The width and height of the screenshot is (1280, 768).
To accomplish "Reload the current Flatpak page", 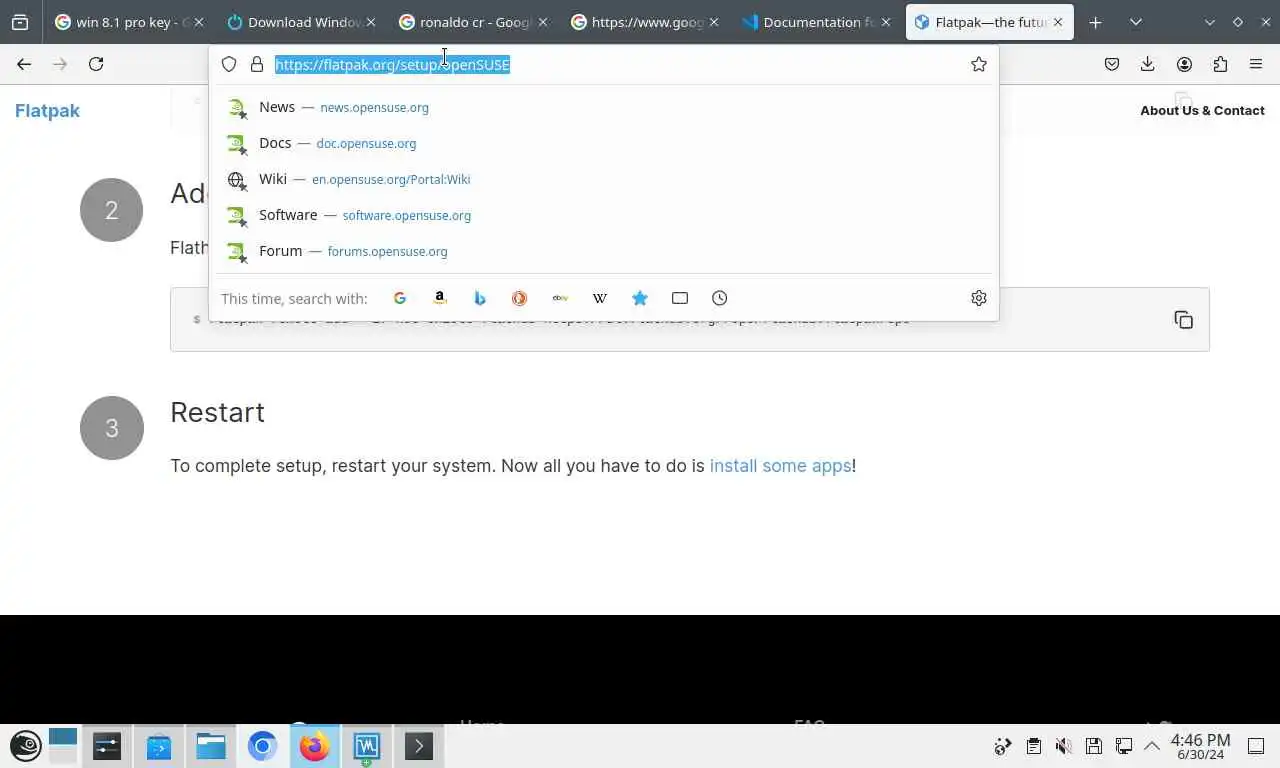I will tap(96, 64).
